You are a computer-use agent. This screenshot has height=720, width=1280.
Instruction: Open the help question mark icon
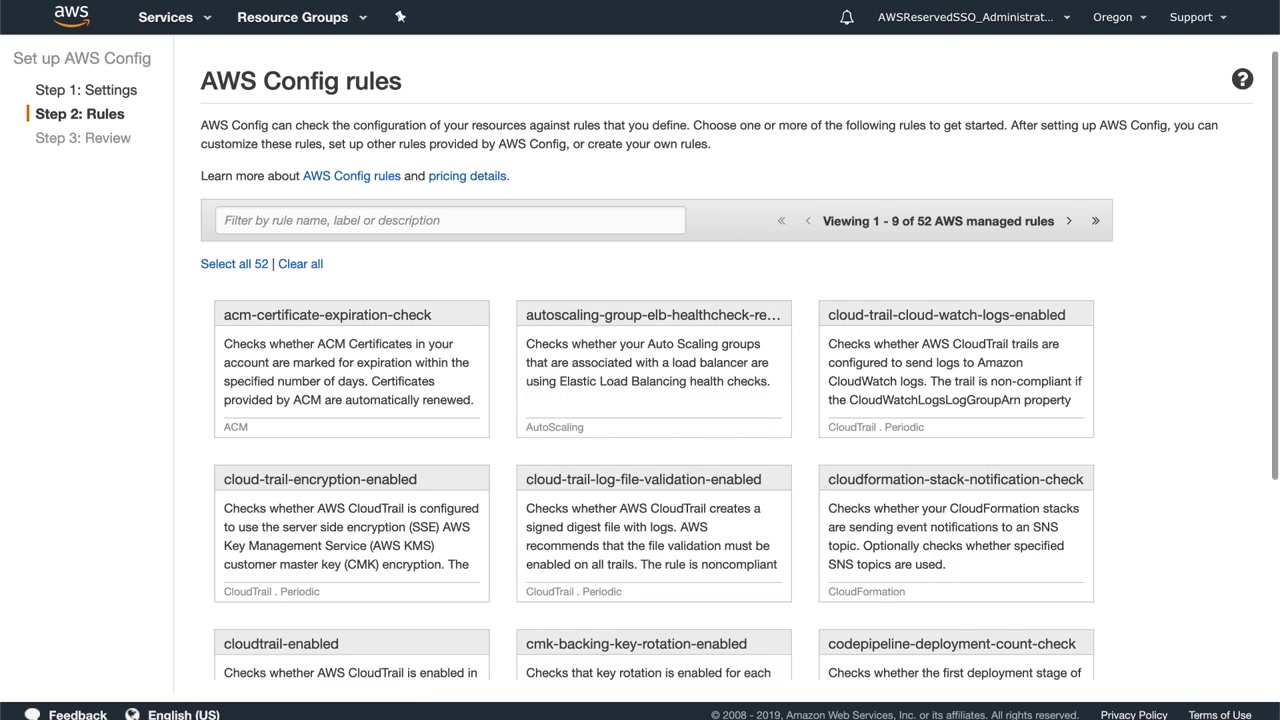point(1242,80)
